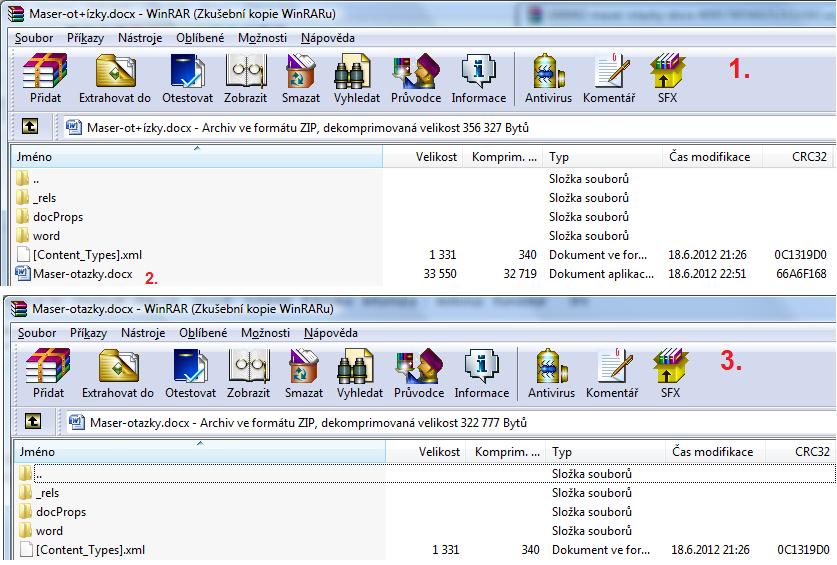Sort by Komprim. column in Maser-ot+ízky window
The height and width of the screenshot is (565, 837).
[503, 156]
